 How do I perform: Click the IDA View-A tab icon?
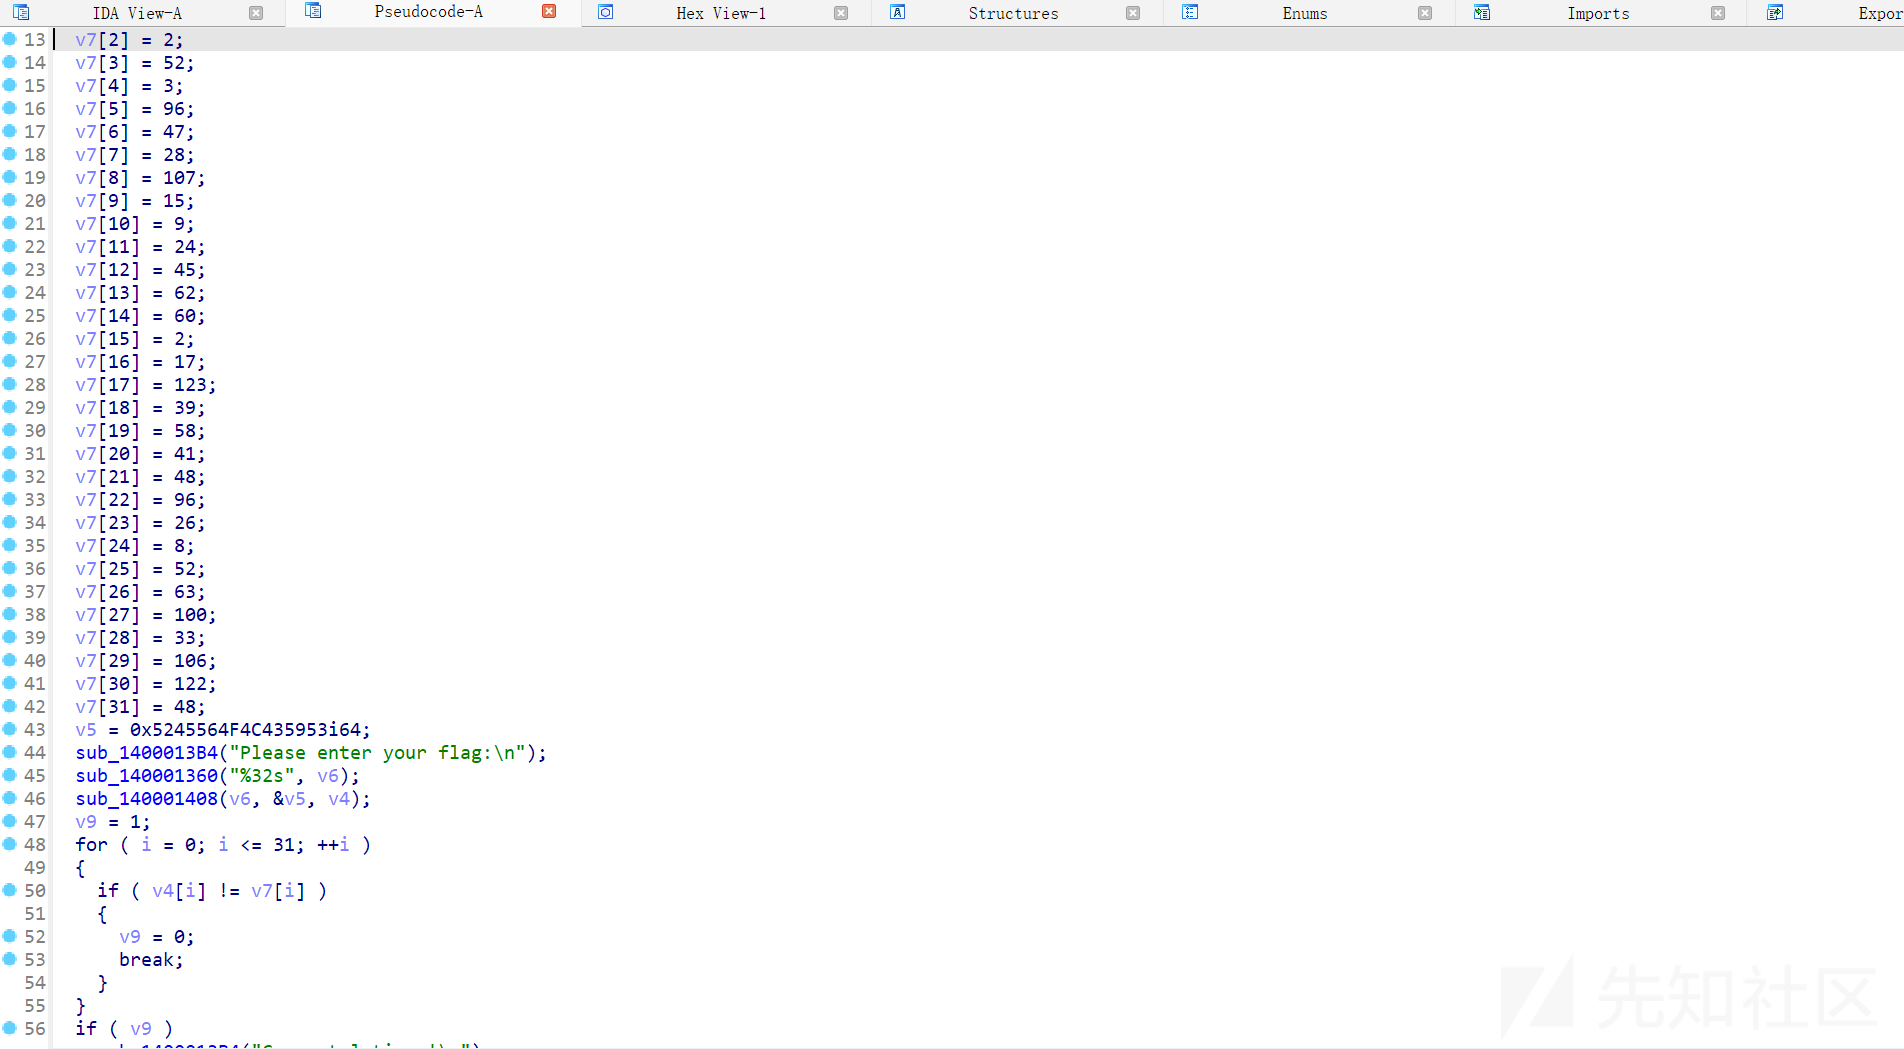pyautogui.click(x=21, y=13)
